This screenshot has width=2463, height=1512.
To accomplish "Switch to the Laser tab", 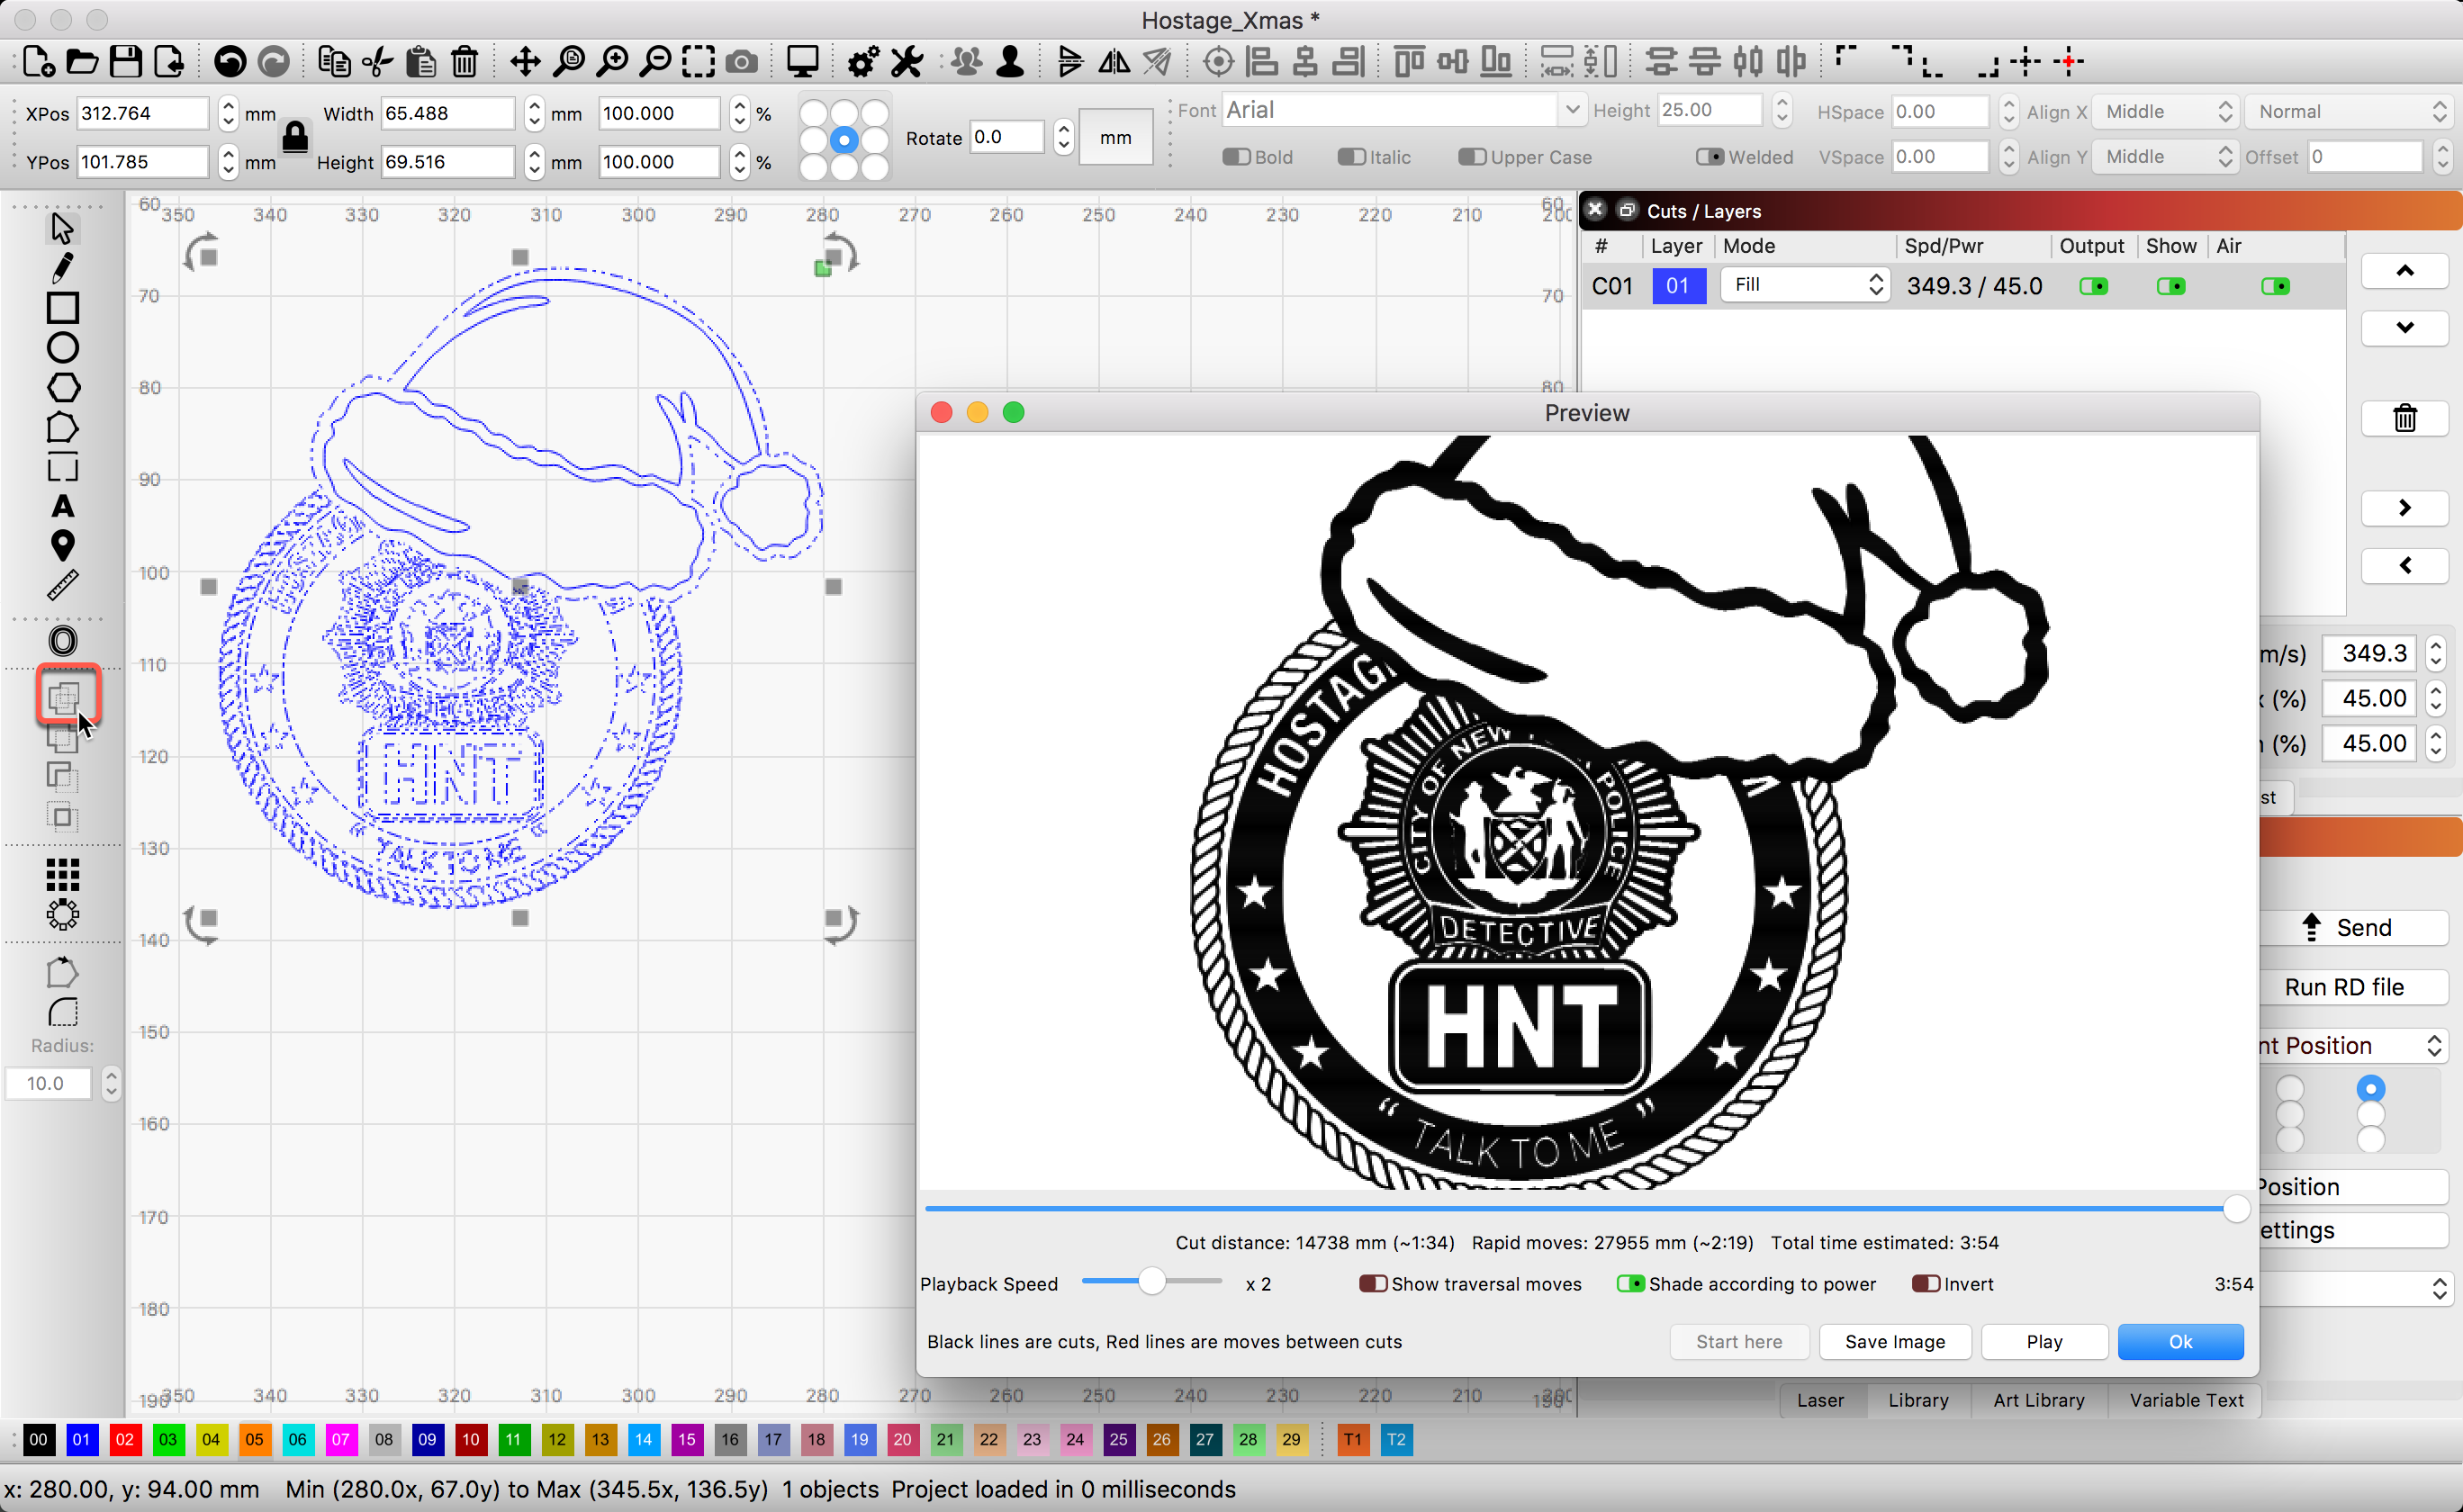I will [1819, 1400].
